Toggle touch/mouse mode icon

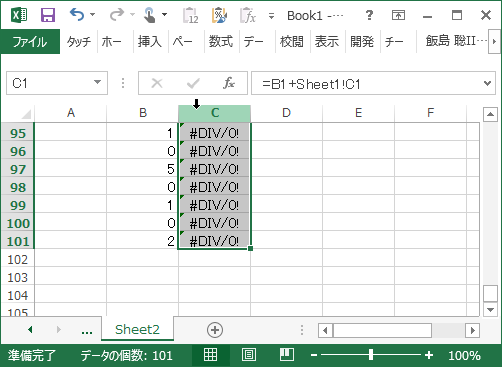click(x=149, y=15)
